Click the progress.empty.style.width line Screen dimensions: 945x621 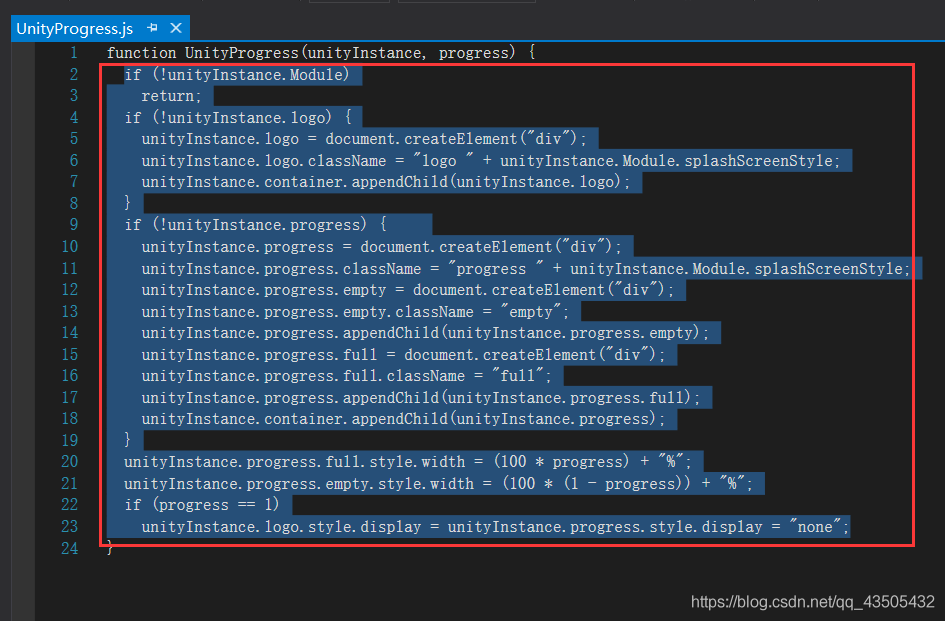tap(439, 484)
